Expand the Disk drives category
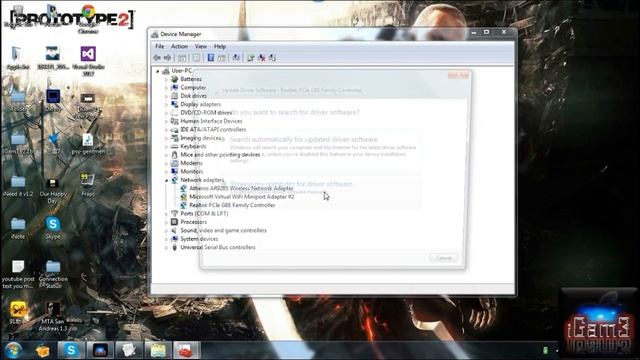The height and width of the screenshot is (360, 640). [x=166, y=96]
